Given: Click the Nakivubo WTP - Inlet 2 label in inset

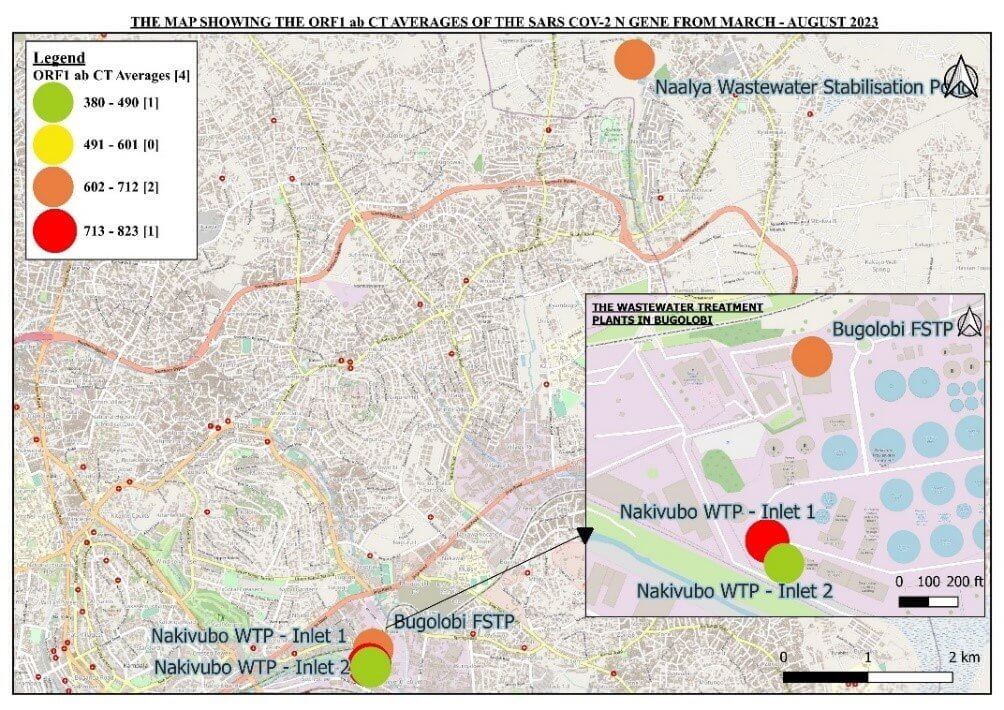Looking at the screenshot, I should point(734,590).
